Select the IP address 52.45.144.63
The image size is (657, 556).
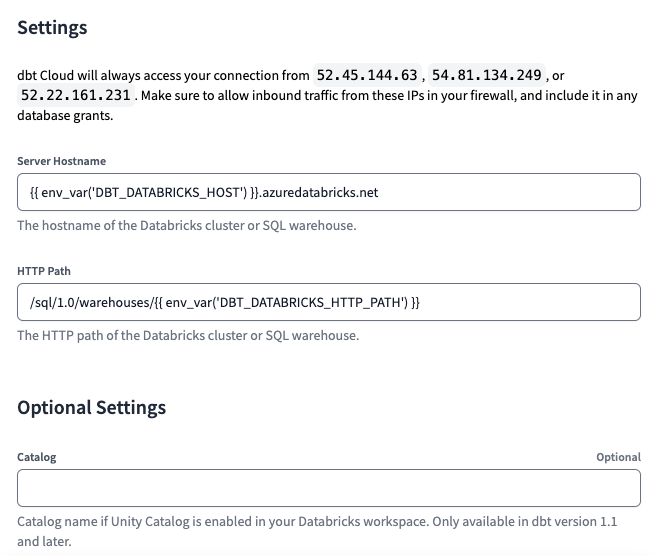click(367, 75)
